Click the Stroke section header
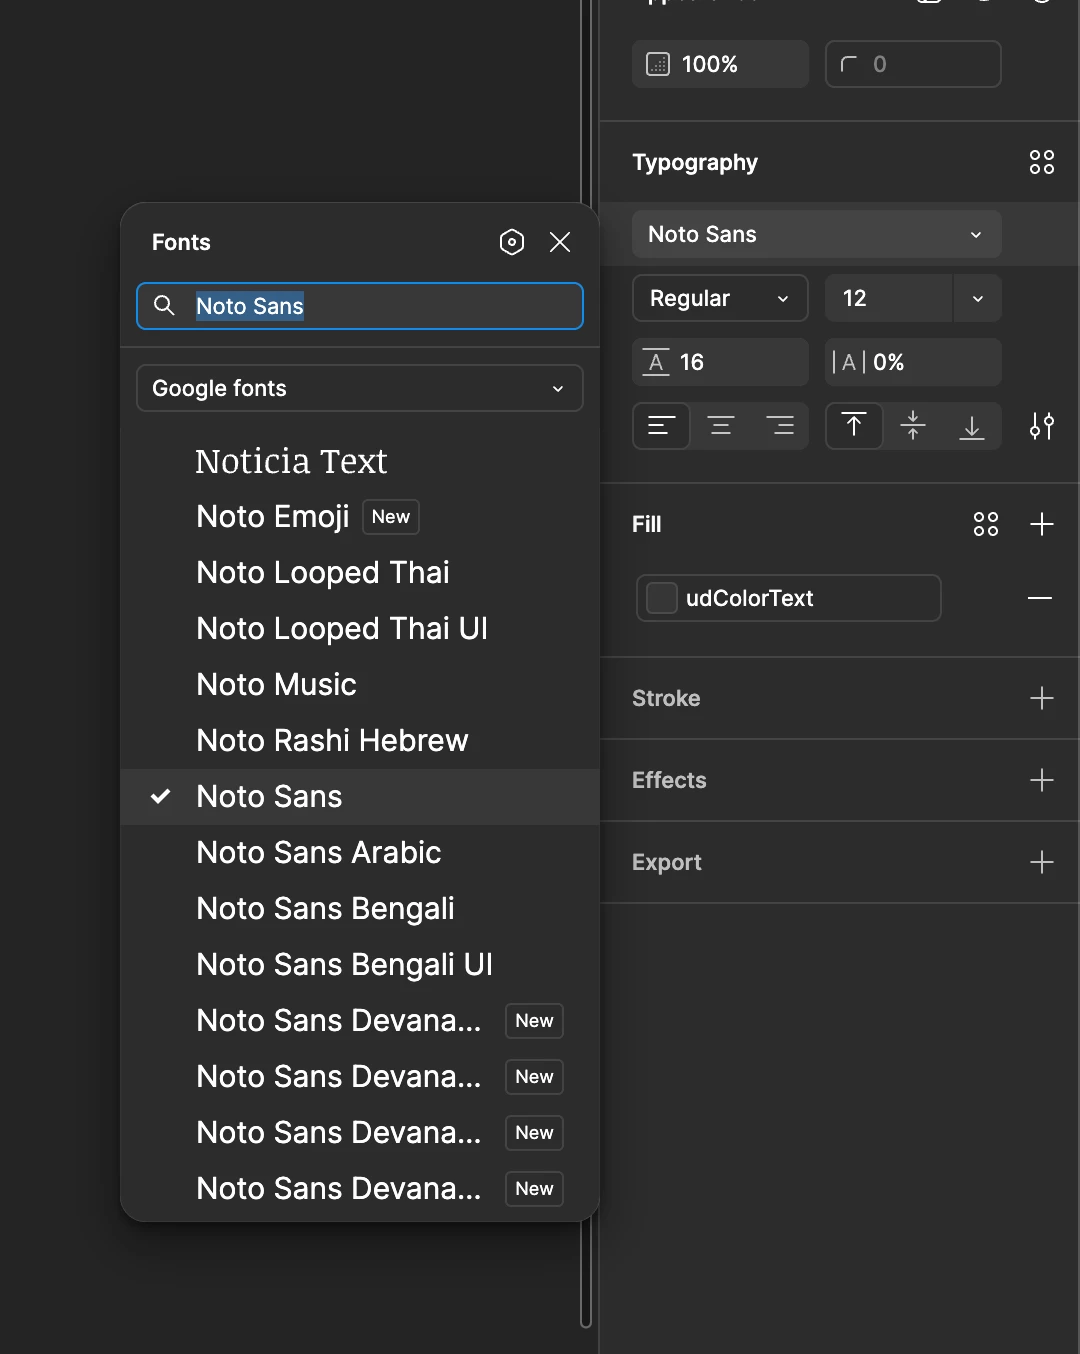 666,698
